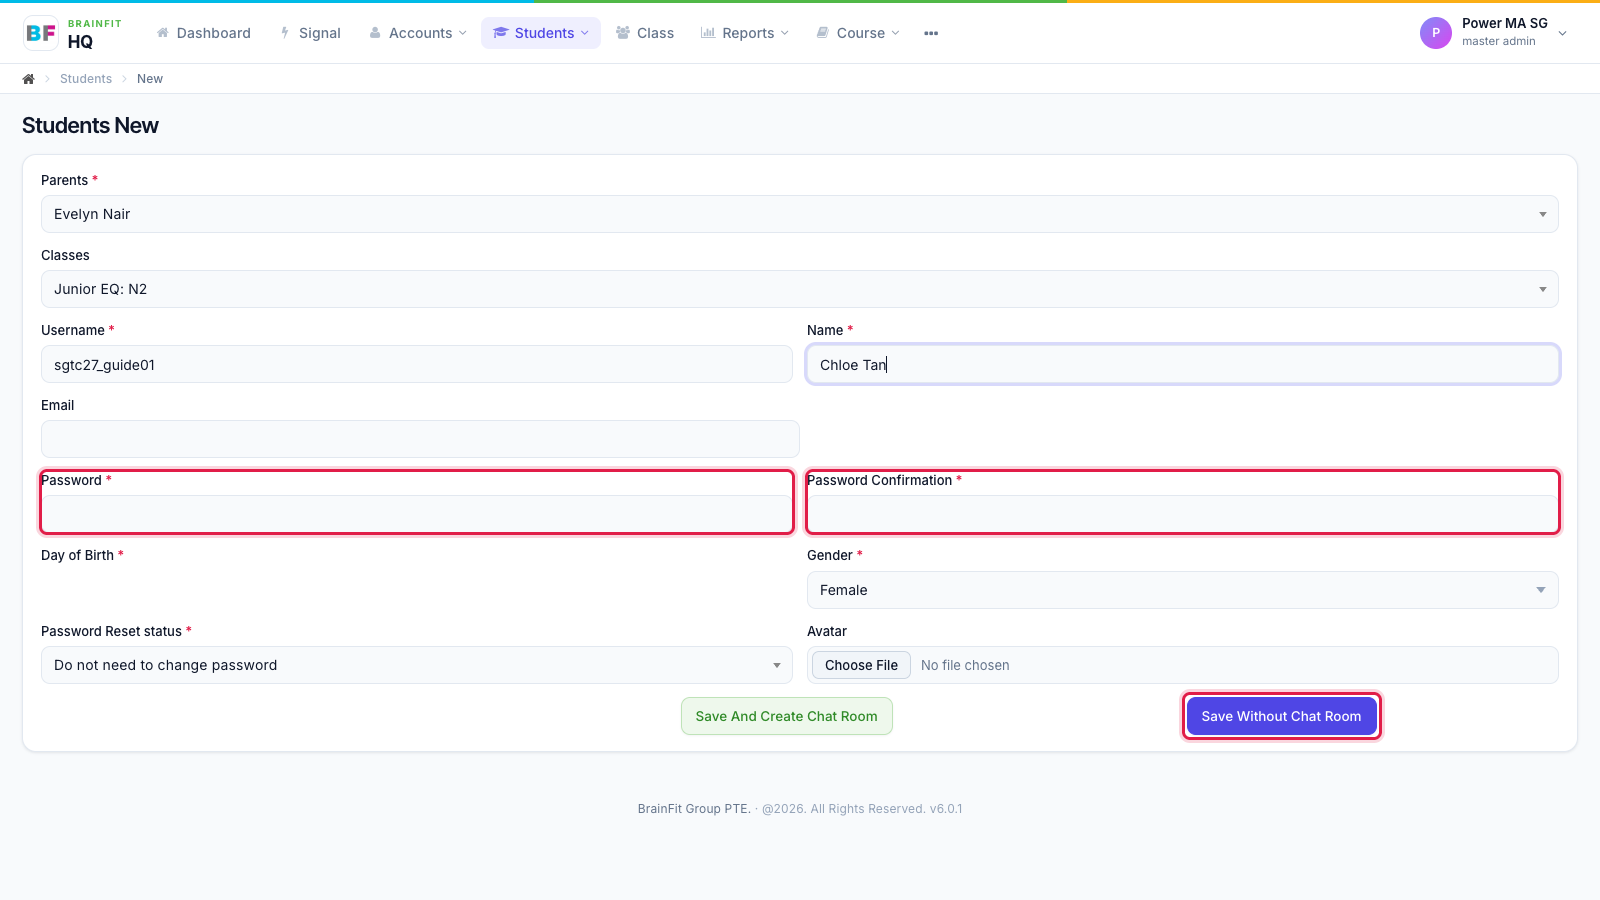
Task: Click Choose File for the avatar
Action: point(861,665)
